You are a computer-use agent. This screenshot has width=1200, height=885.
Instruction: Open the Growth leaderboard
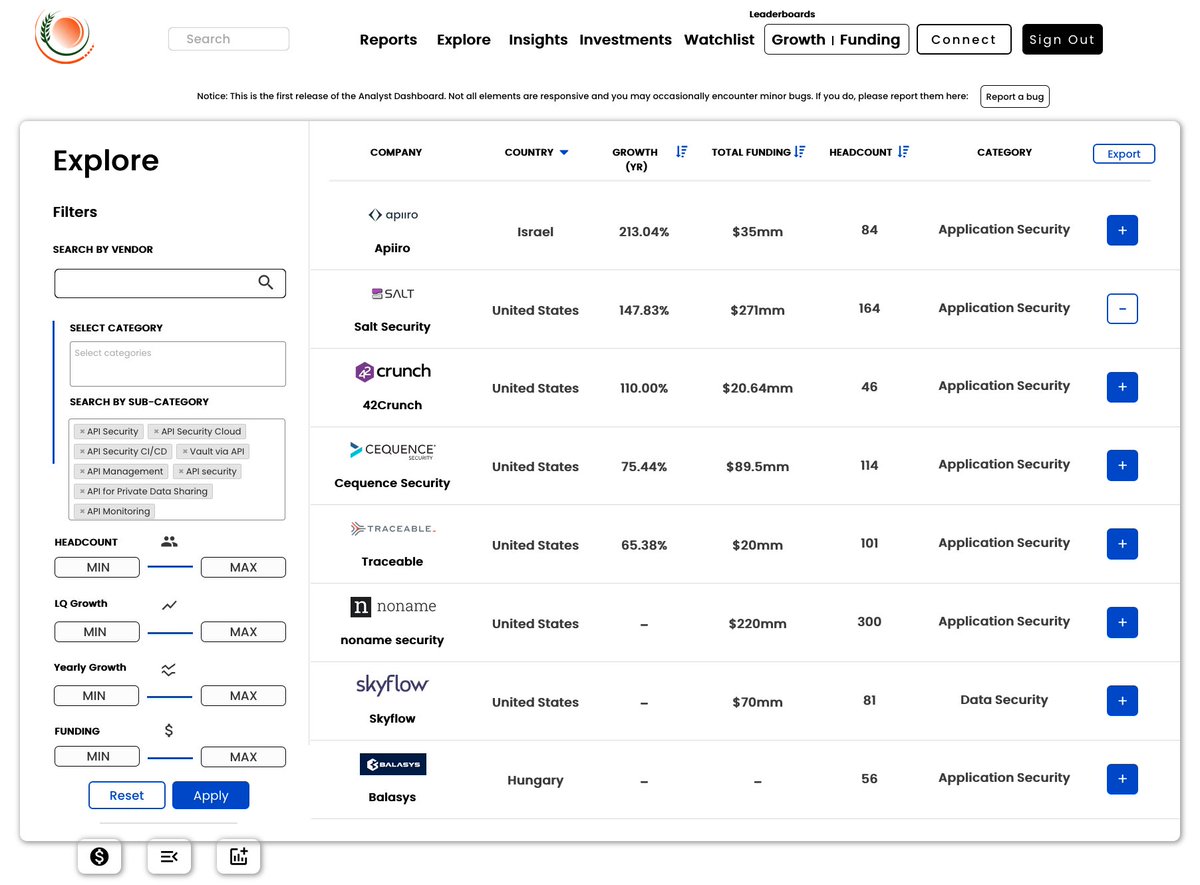click(x=798, y=40)
